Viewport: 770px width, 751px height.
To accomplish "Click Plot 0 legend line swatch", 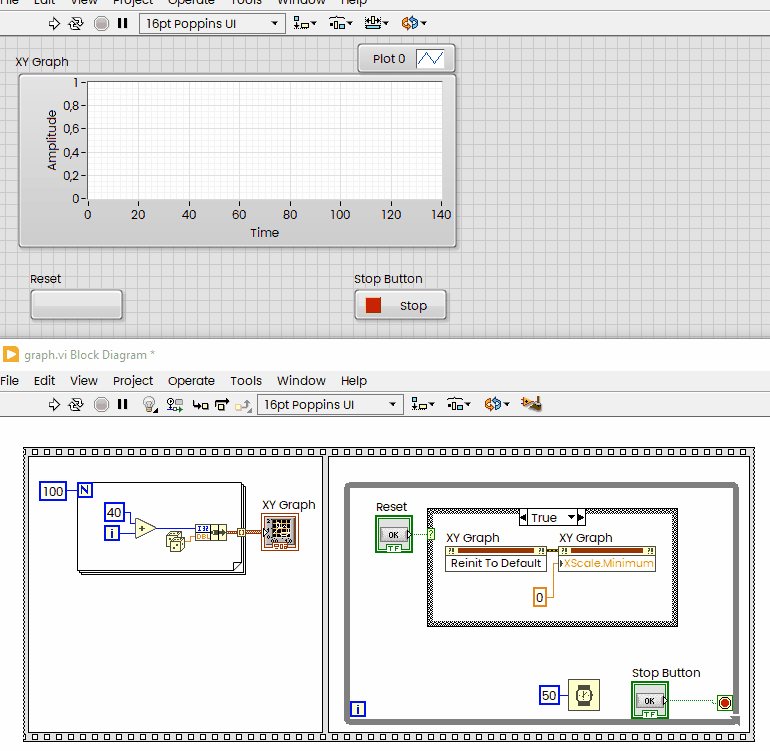I will 430,59.
